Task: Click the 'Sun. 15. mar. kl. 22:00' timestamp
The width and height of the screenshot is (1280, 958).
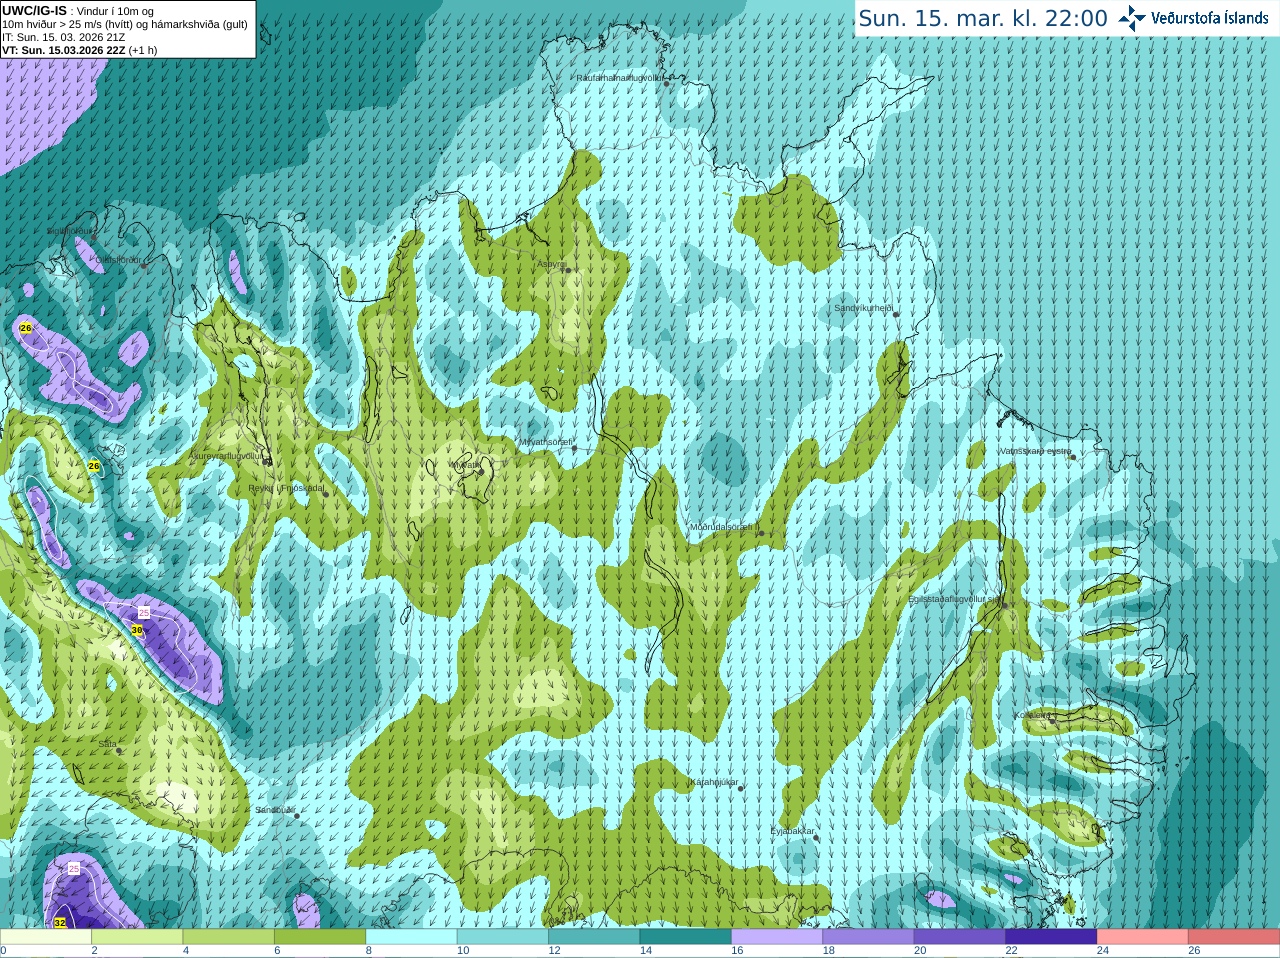Action: pos(983,18)
